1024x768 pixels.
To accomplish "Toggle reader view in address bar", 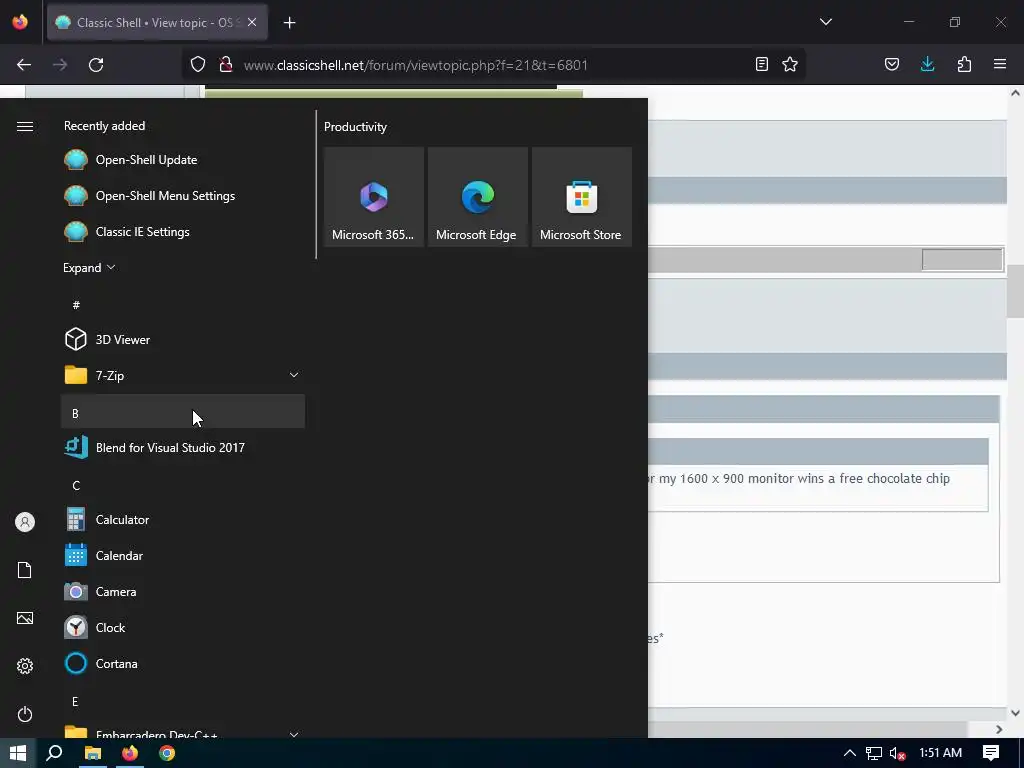I will click(x=761, y=65).
